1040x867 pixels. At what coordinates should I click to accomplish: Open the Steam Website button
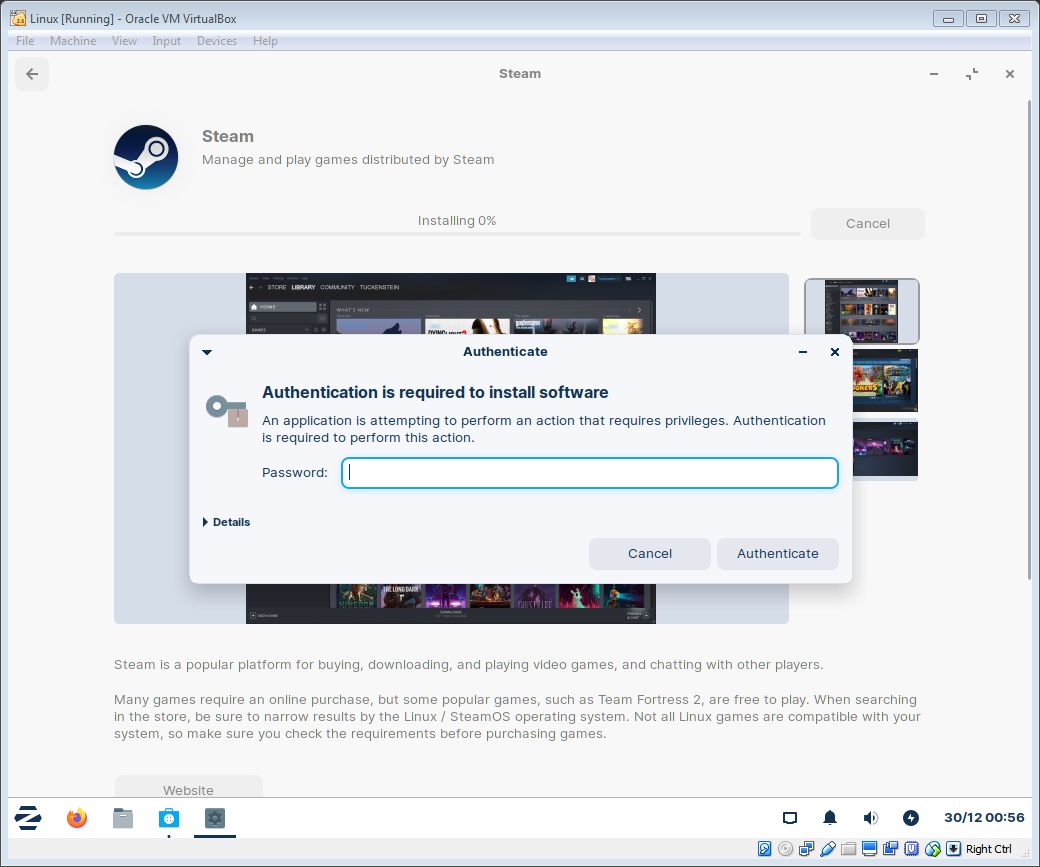[188, 787]
